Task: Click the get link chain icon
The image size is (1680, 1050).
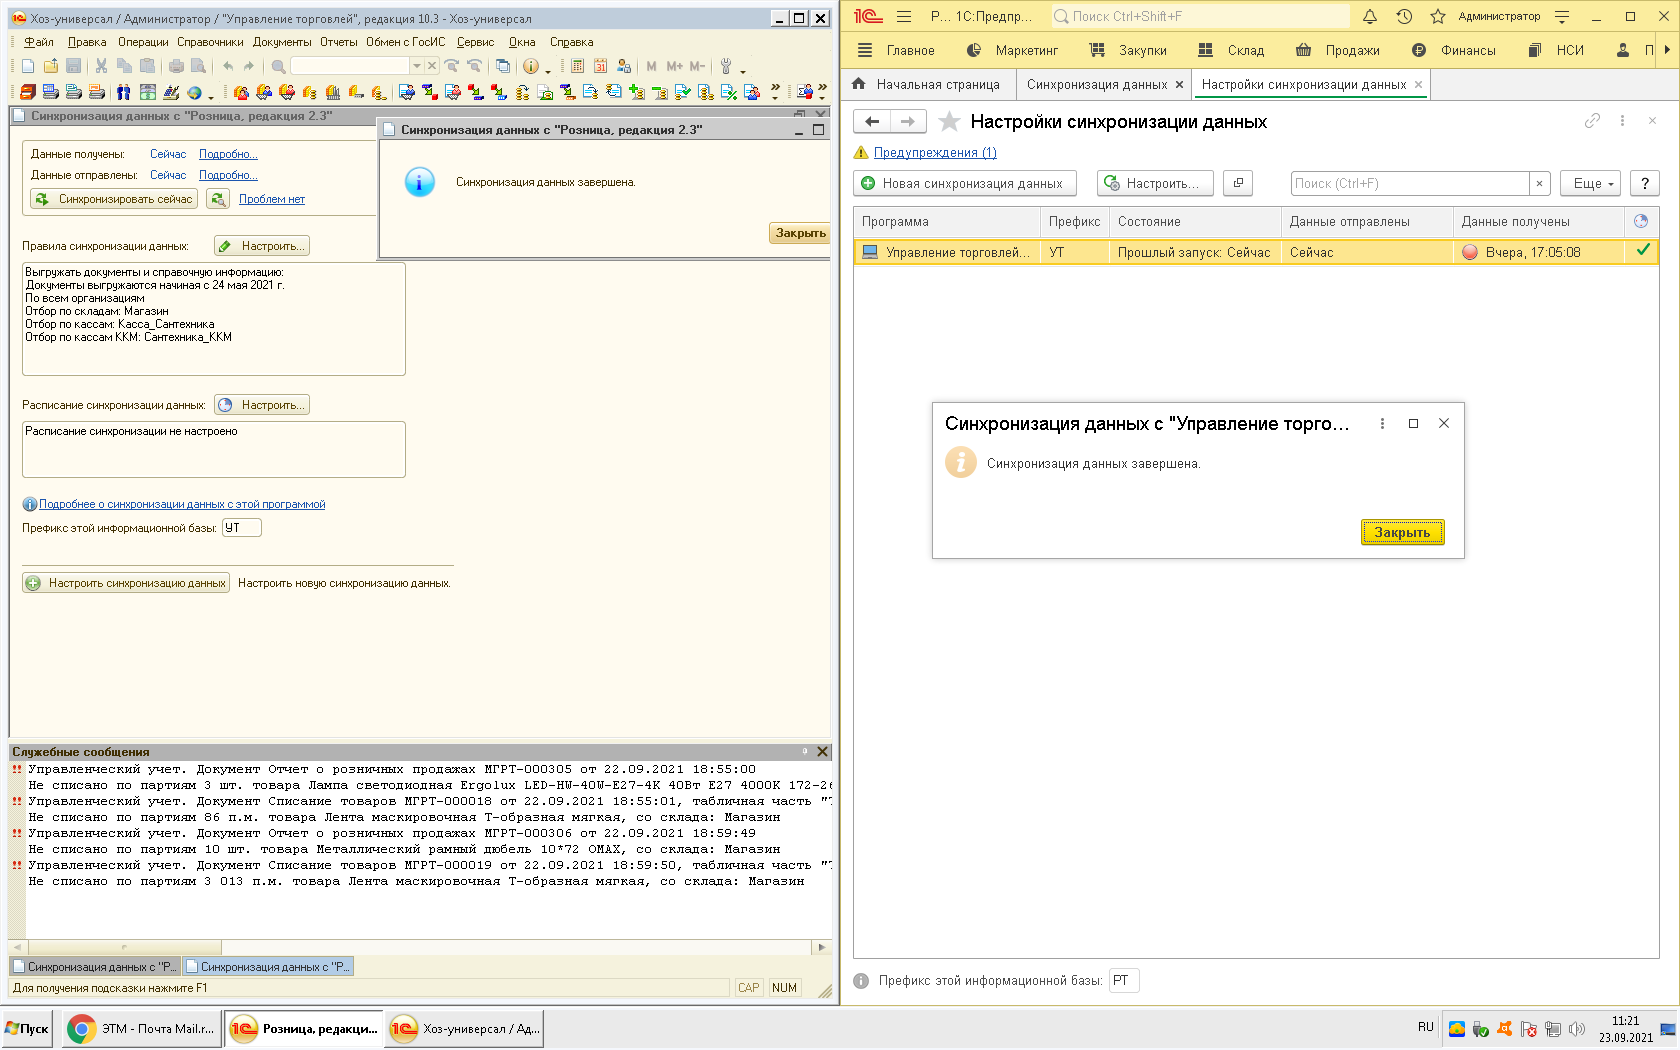Action: point(1592,121)
